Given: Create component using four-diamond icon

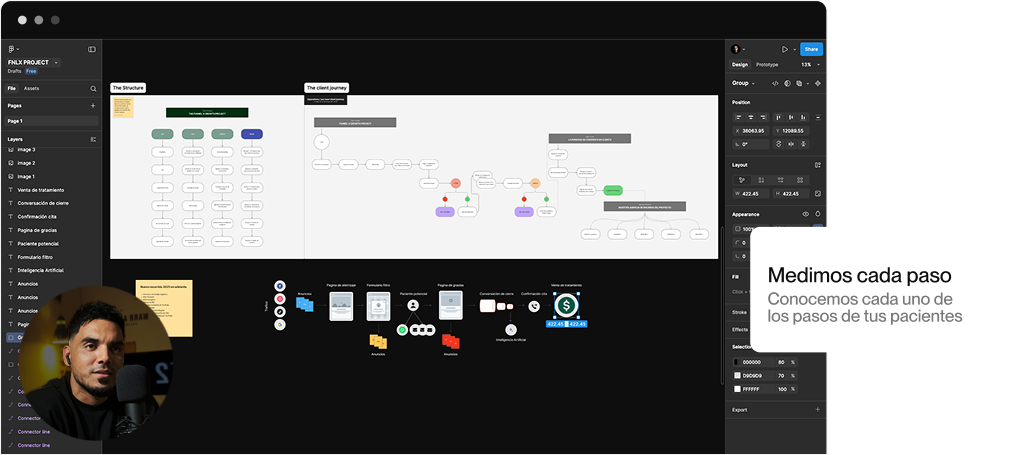Looking at the screenshot, I should 818,83.
